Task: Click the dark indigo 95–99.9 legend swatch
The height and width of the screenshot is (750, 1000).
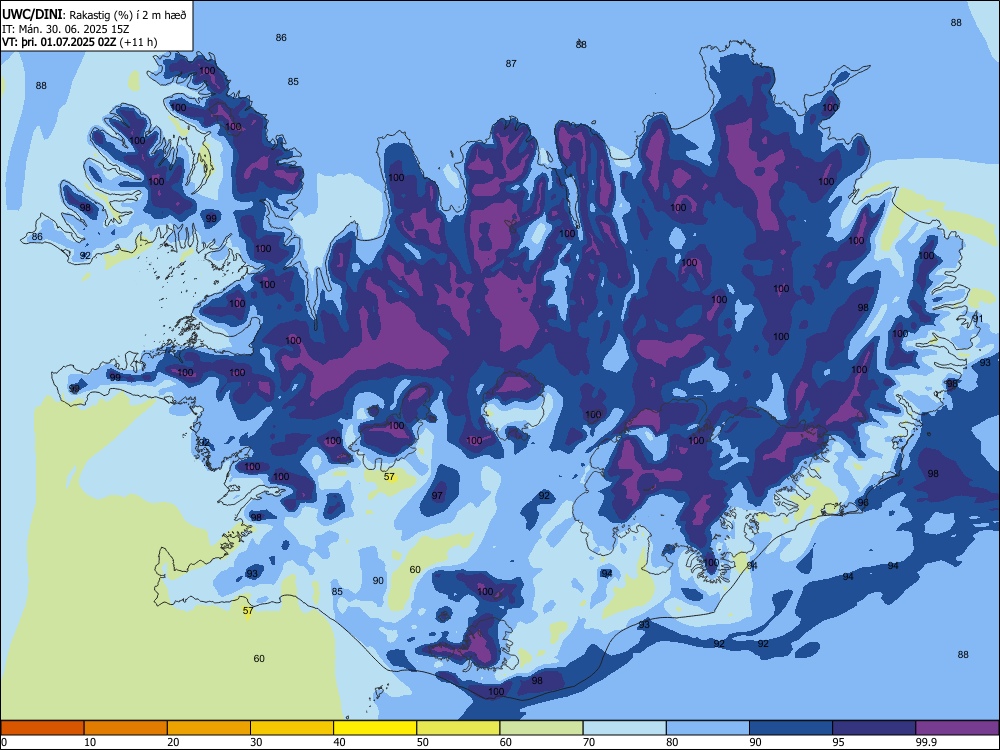Action: coord(874,728)
